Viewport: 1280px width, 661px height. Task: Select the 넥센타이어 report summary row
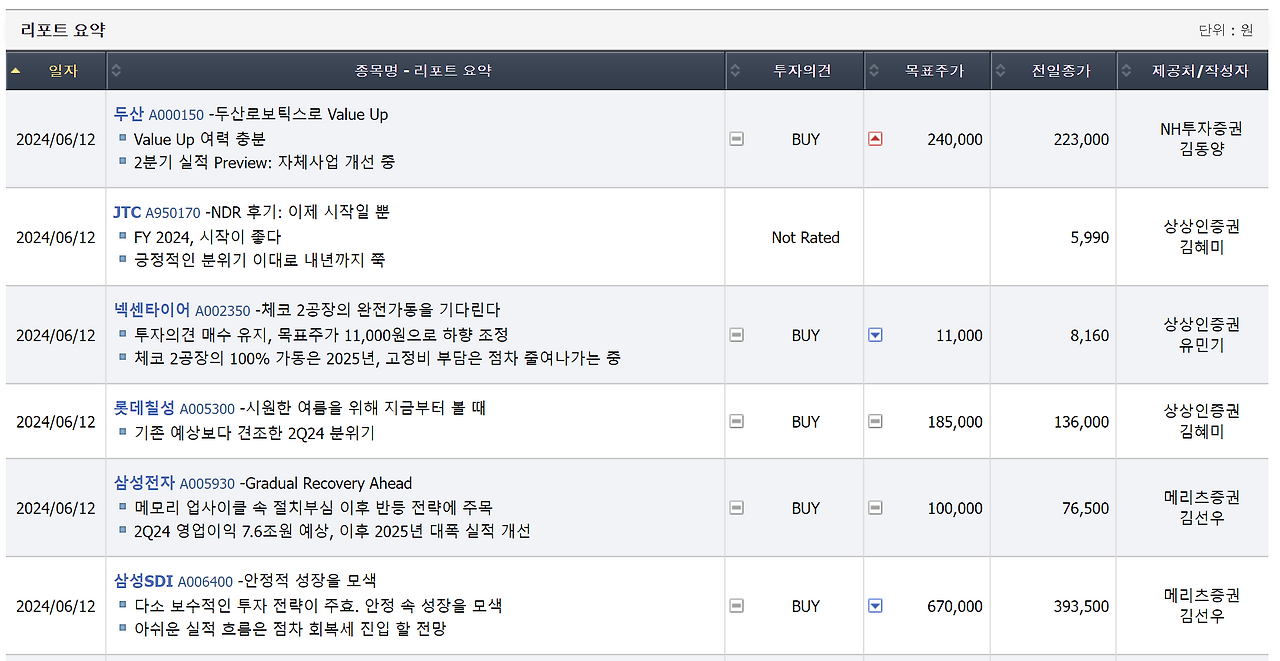coord(400,336)
